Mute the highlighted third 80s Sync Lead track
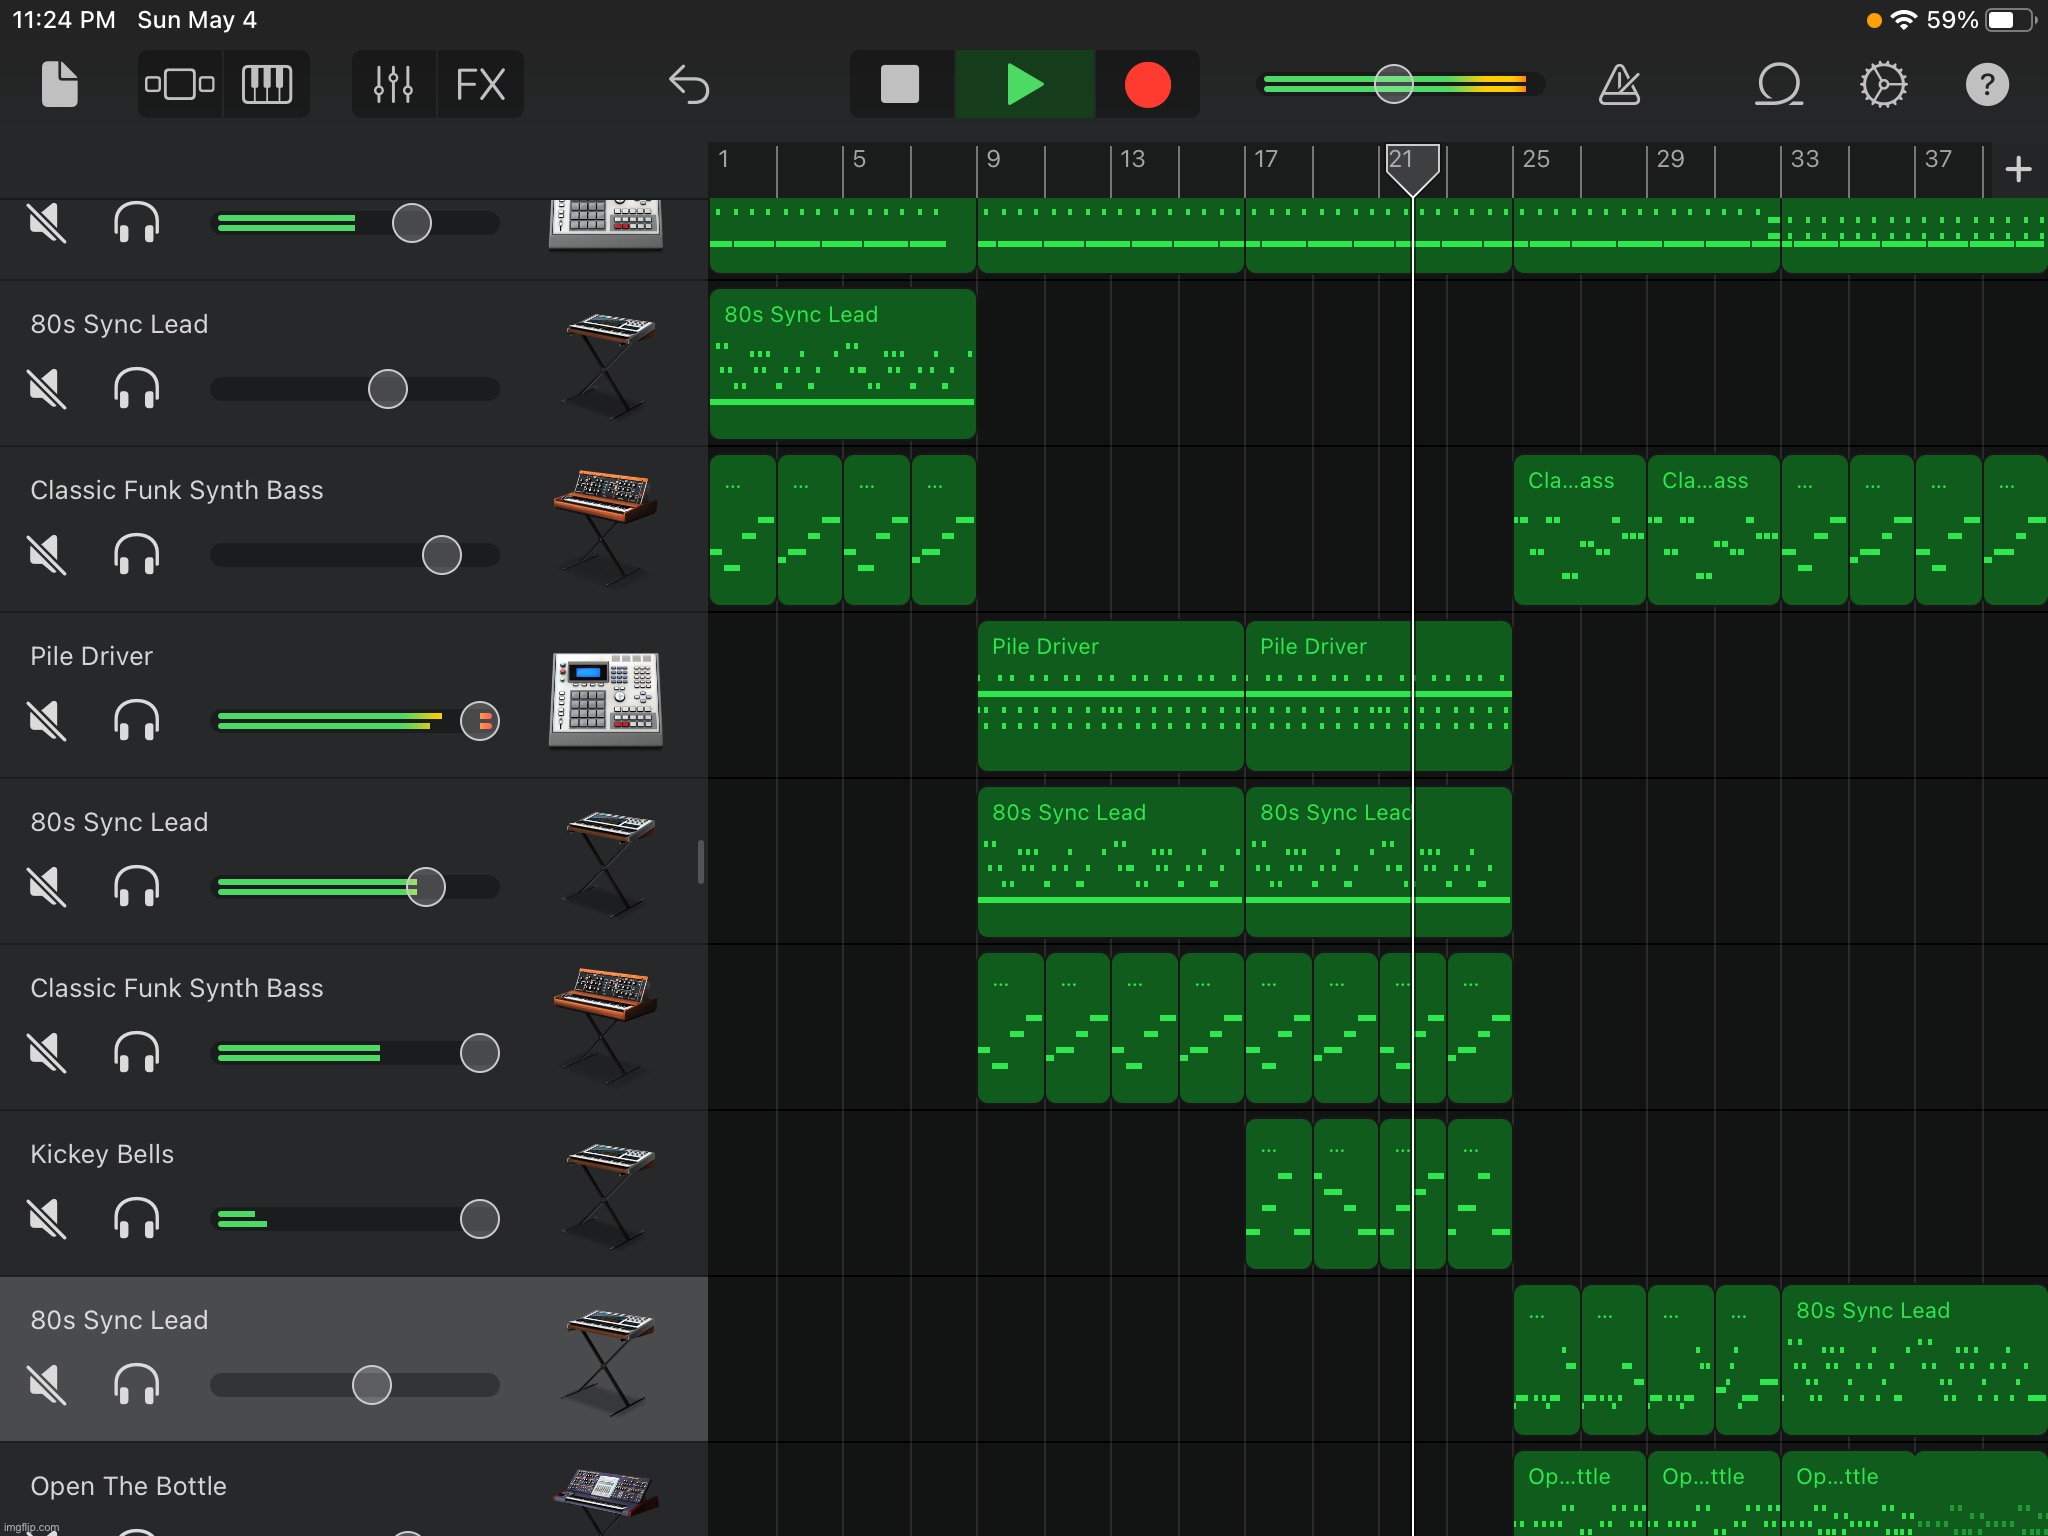 pyautogui.click(x=47, y=1384)
